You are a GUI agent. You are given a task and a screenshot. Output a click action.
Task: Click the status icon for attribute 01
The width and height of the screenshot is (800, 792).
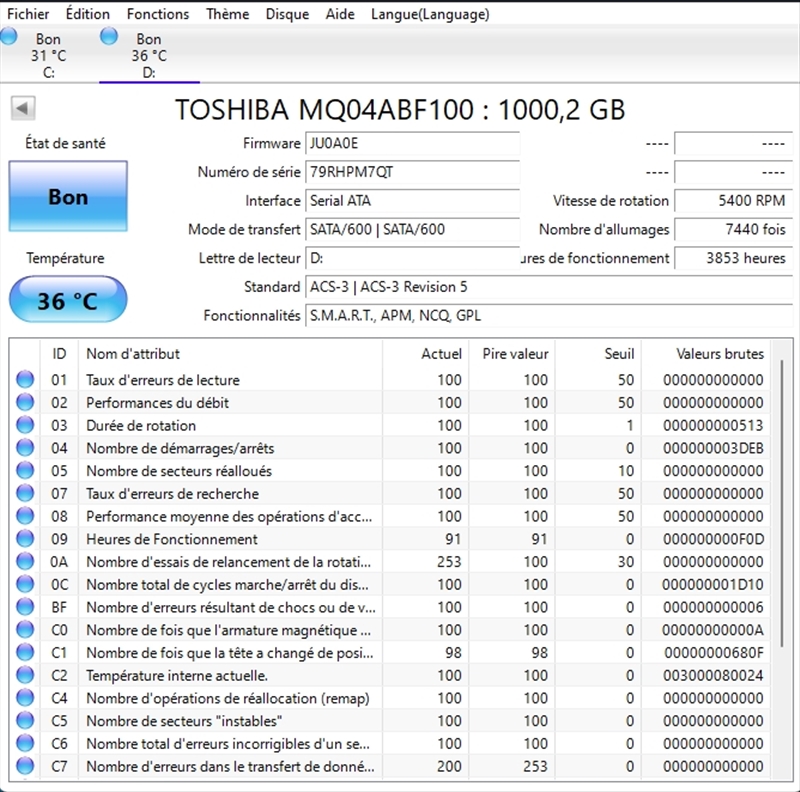pyautogui.click(x=25, y=380)
